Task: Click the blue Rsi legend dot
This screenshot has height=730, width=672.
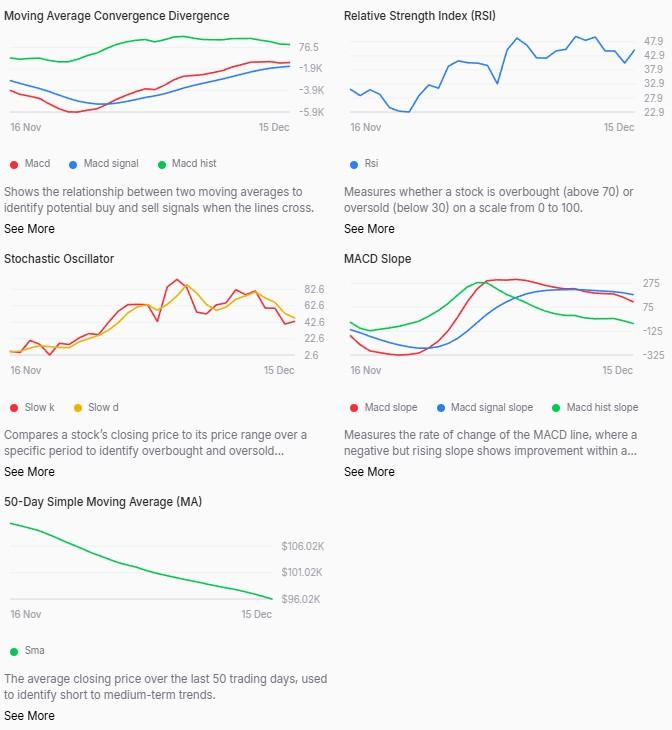Action: [354, 164]
